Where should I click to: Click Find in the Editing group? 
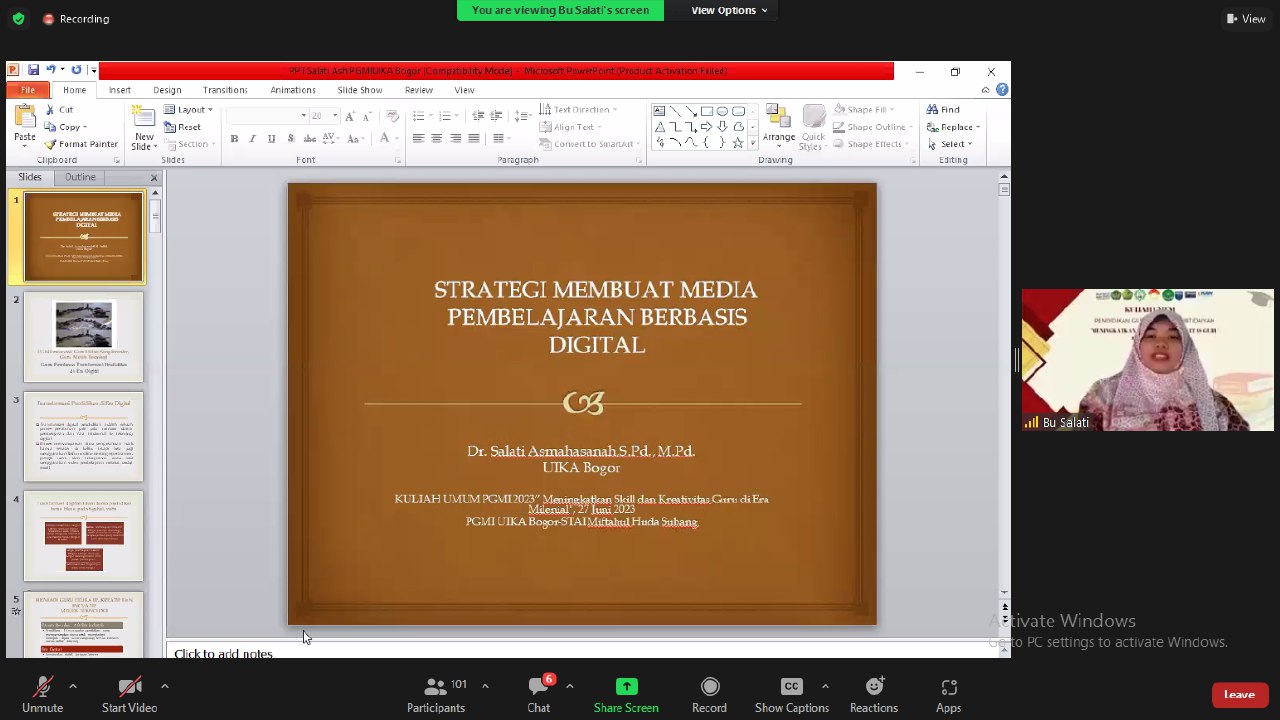tap(943, 110)
